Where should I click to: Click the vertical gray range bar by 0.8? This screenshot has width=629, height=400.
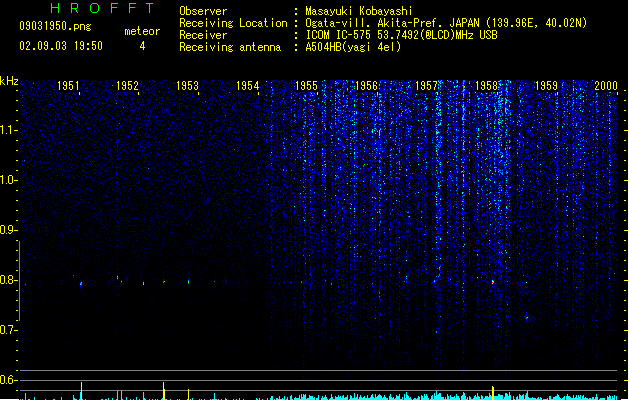[19, 280]
